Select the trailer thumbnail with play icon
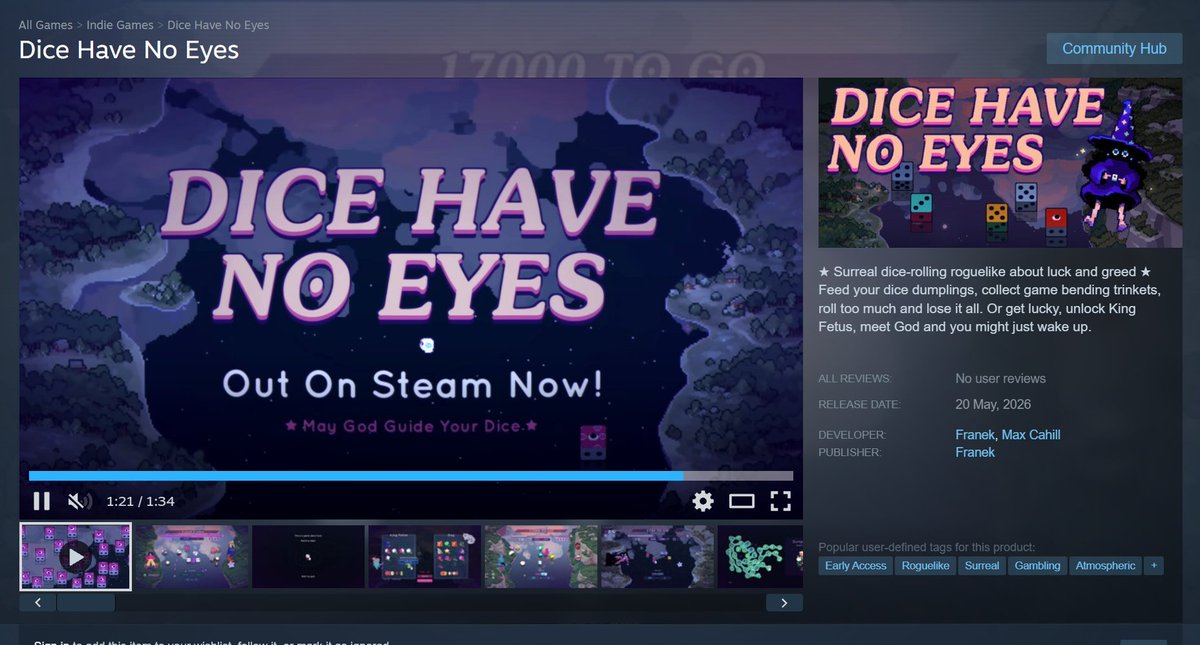 (x=75, y=556)
